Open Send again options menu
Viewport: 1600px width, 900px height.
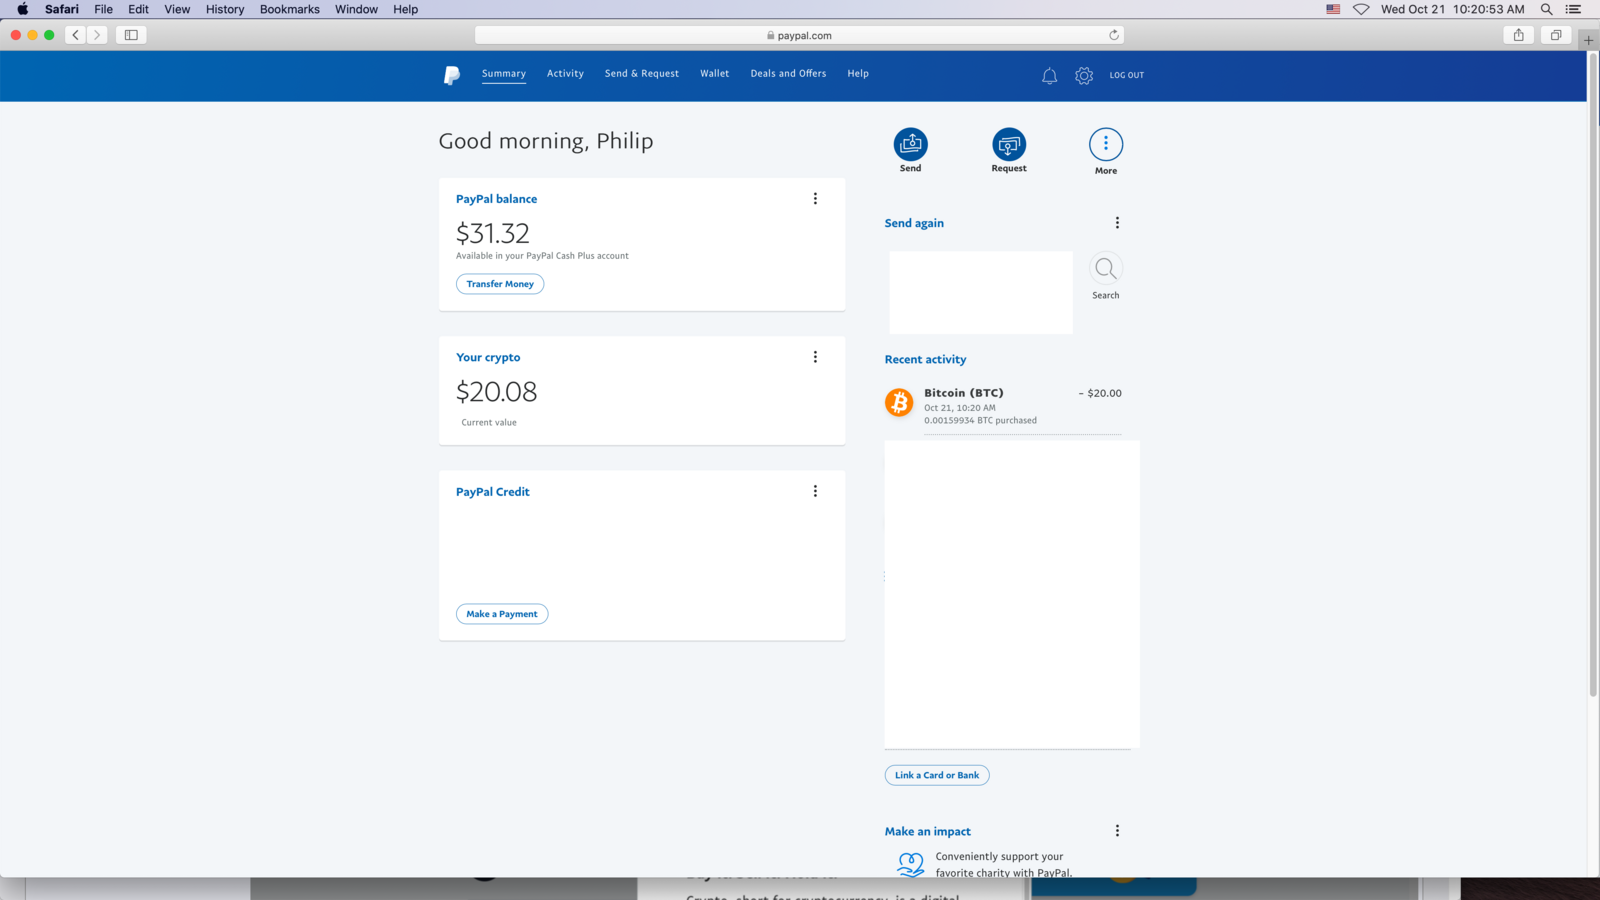click(x=1117, y=223)
